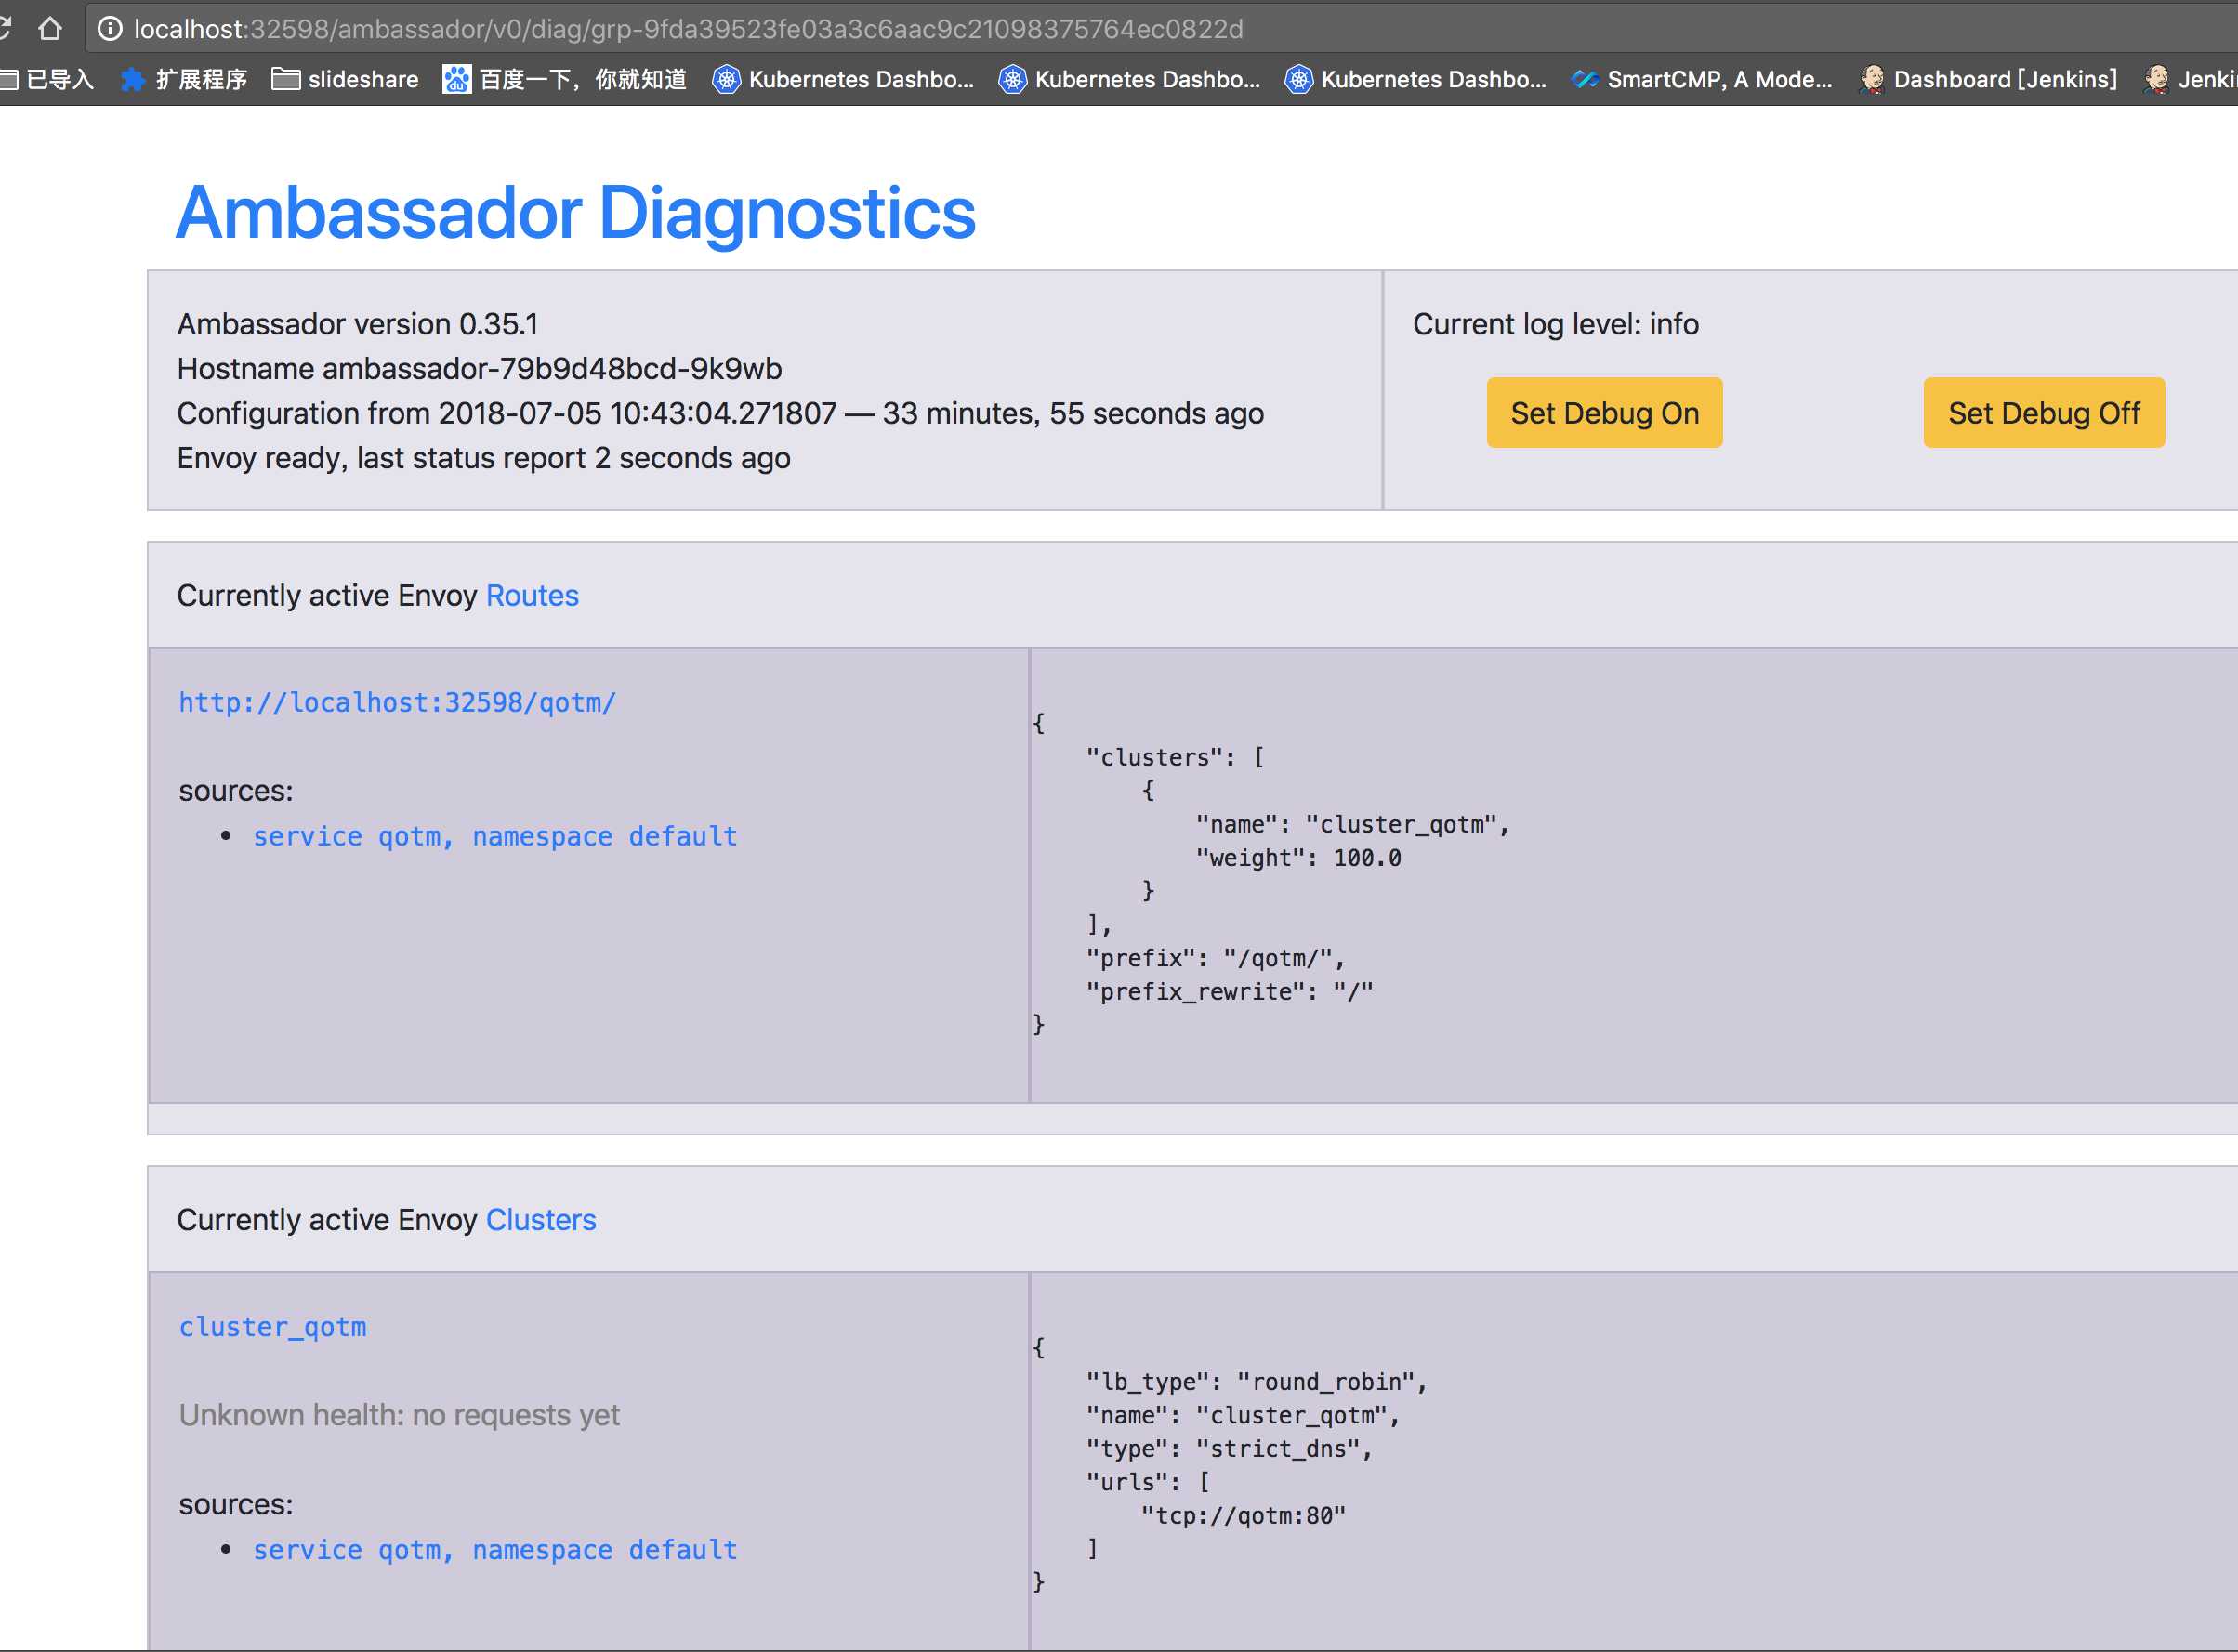Viewport: 2238px width, 1652px height.
Task: Click the site info icon in address bar
Action: point(110,29)
